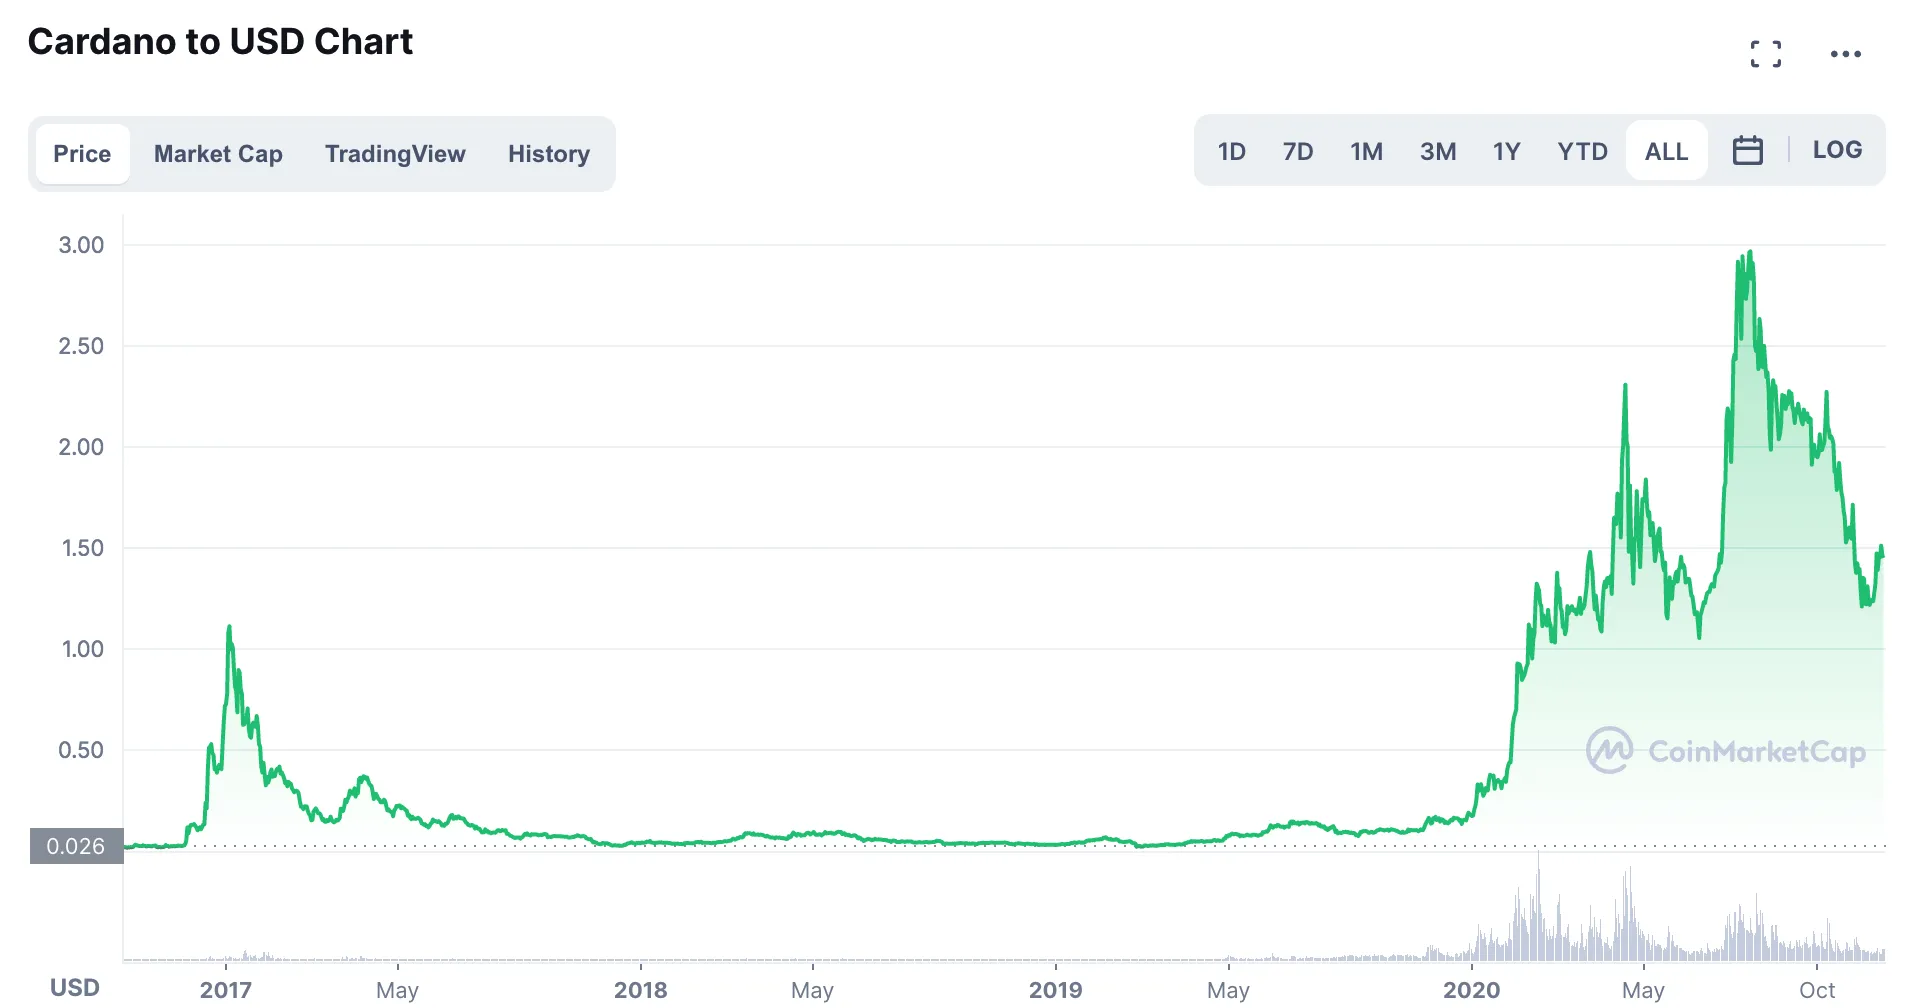Screen dimensions: 1922x1008
Task: Click the 2018 x-axis label
Action: click(x=641, y=990)
